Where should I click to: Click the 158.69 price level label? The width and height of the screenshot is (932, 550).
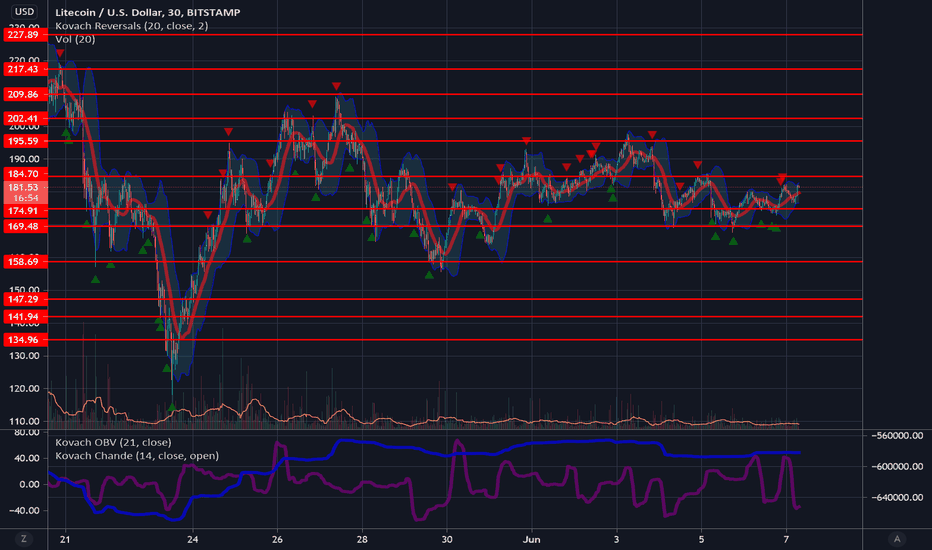[25, 262]
